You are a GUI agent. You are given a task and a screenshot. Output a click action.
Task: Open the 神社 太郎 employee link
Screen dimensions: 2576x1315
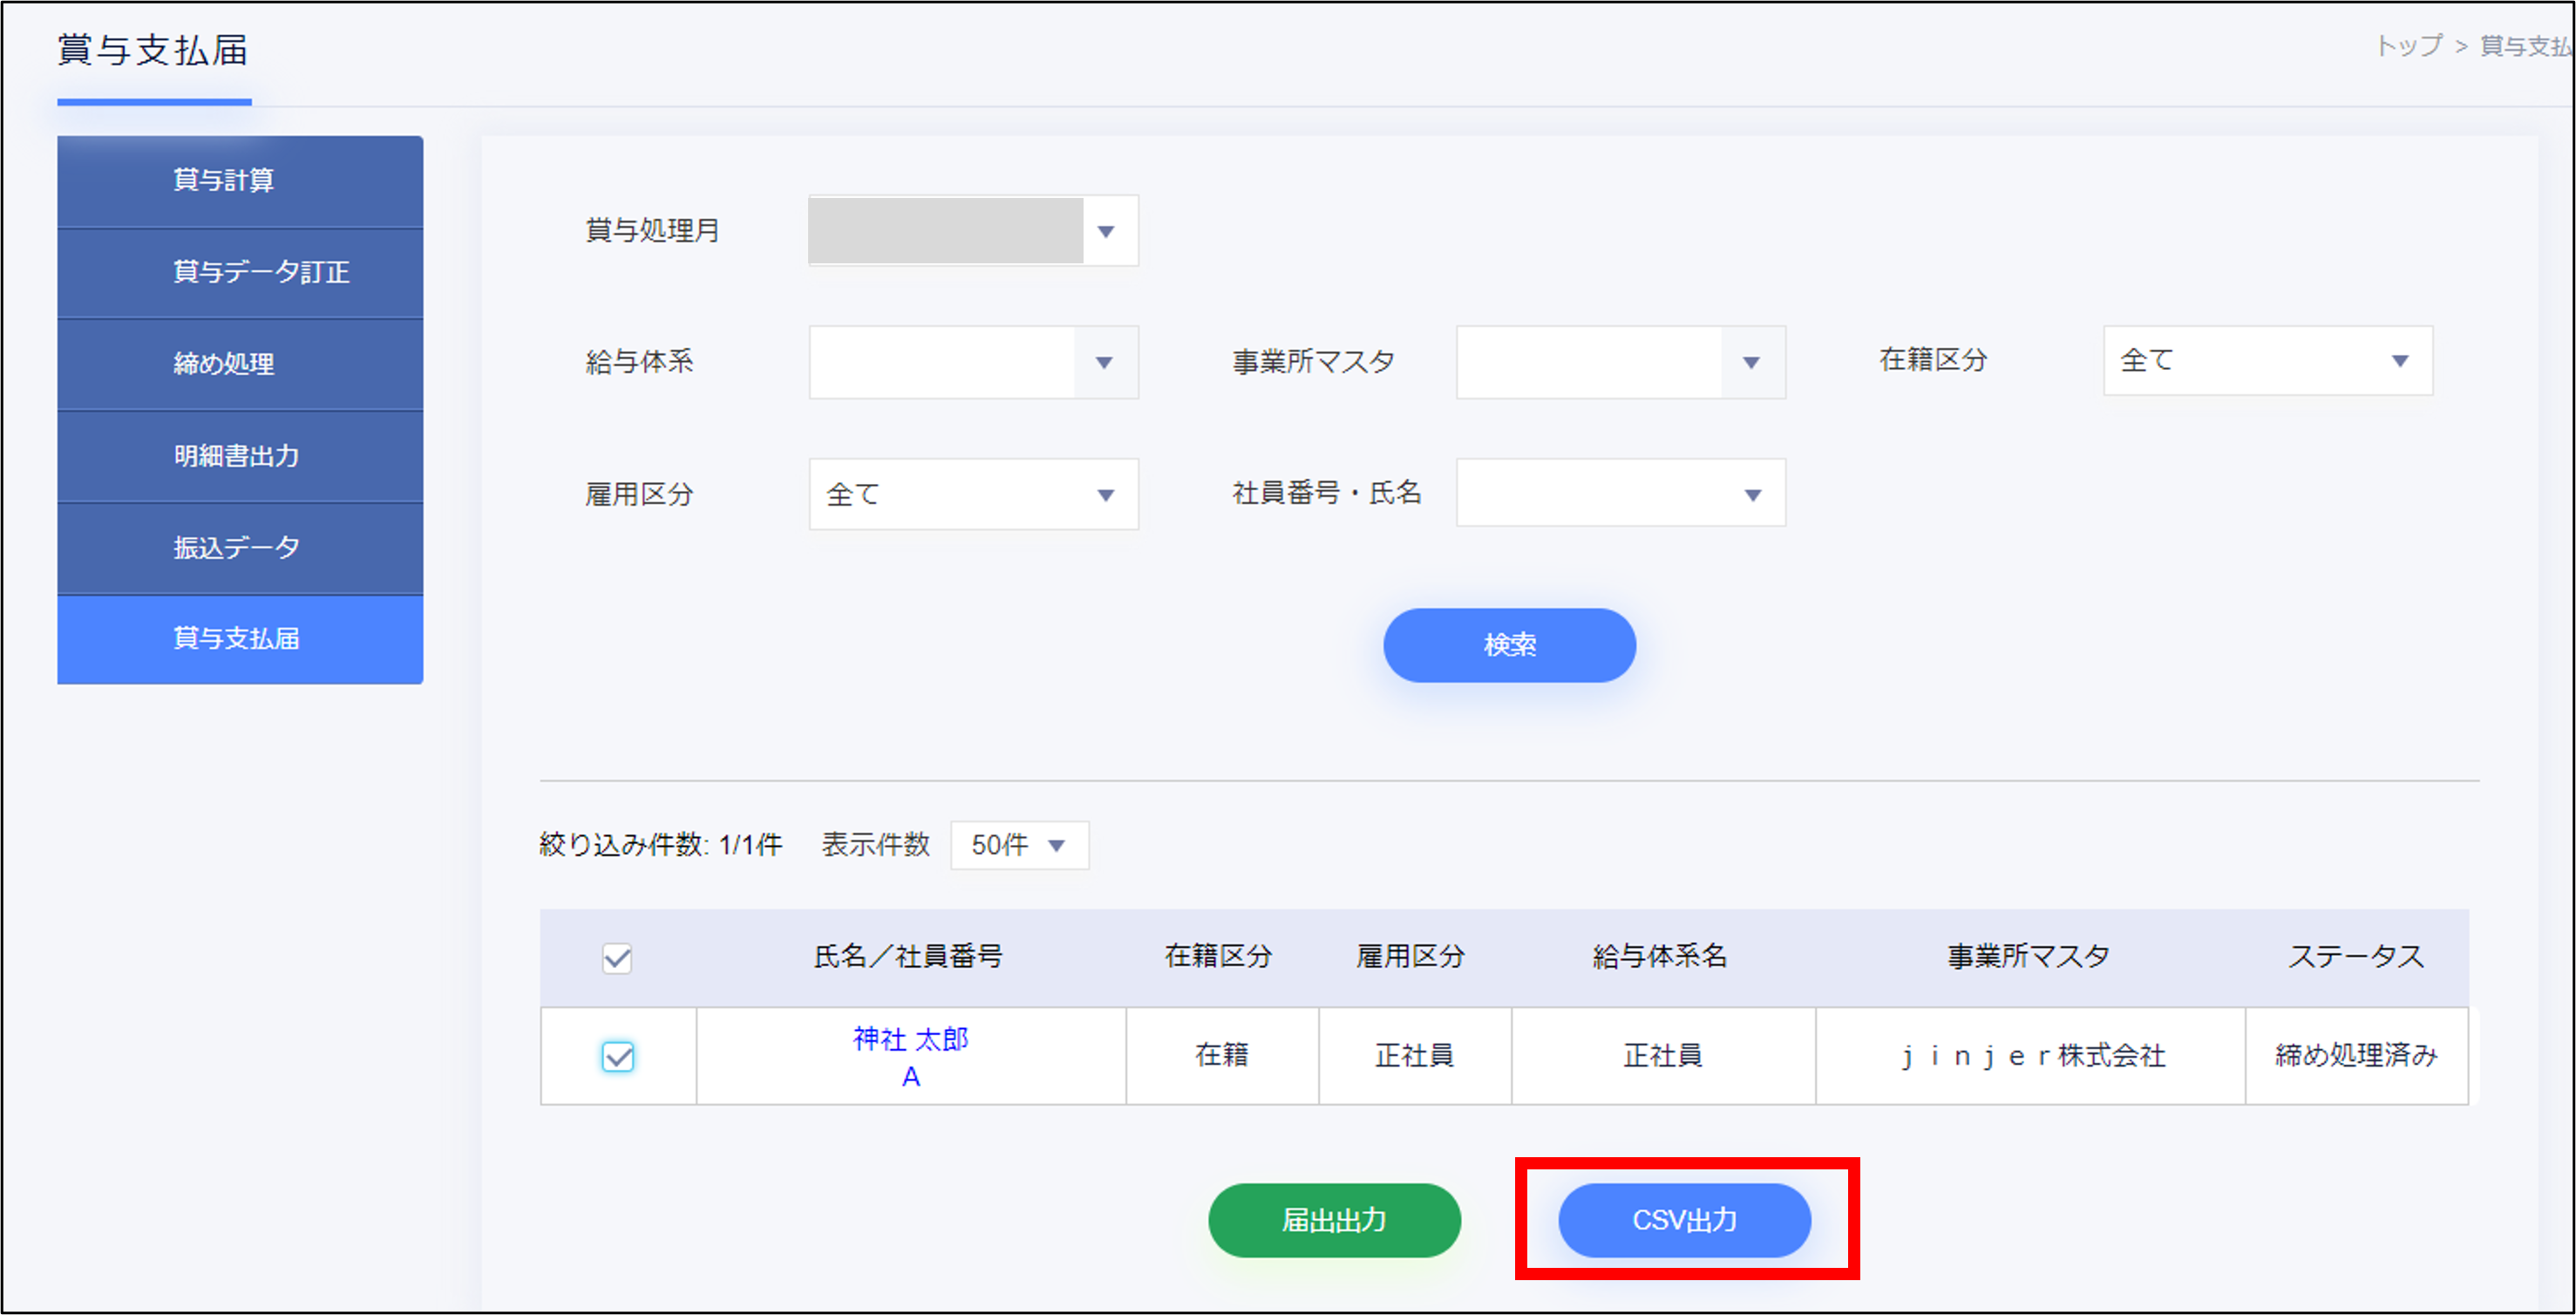coord(910,1039)
